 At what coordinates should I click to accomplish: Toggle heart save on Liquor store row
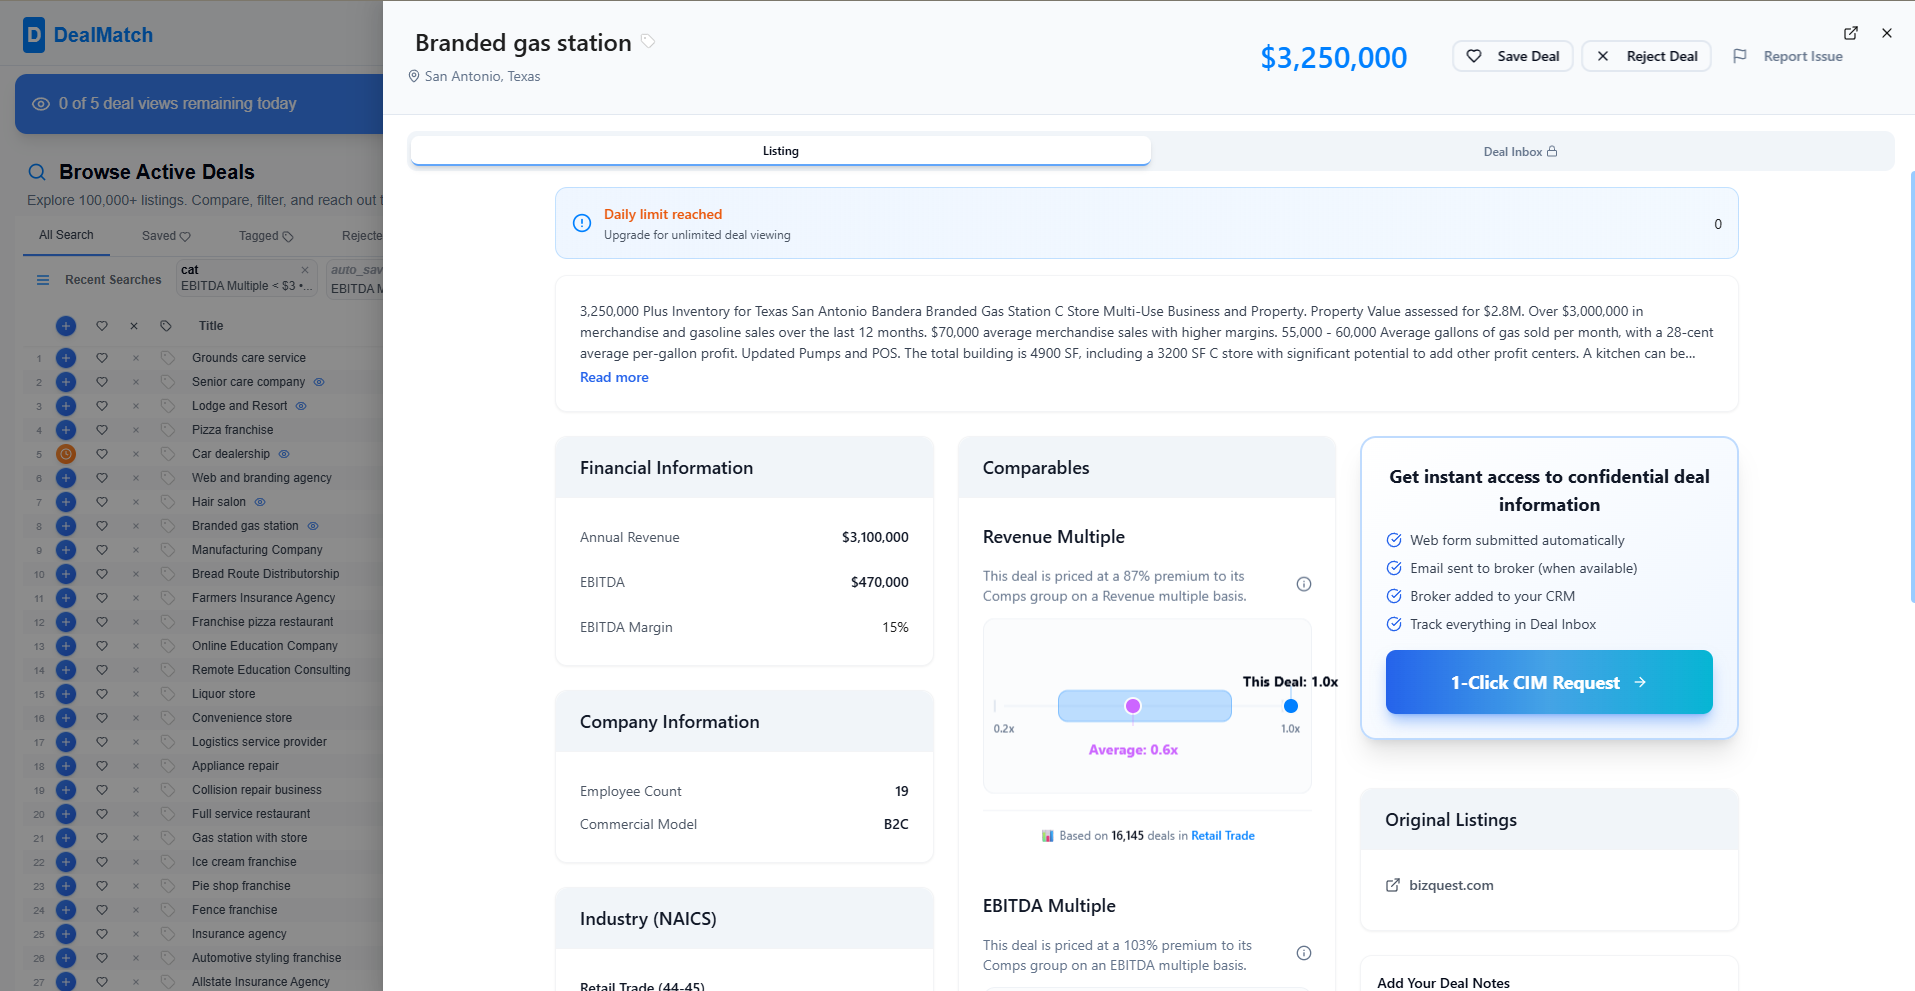102,694
